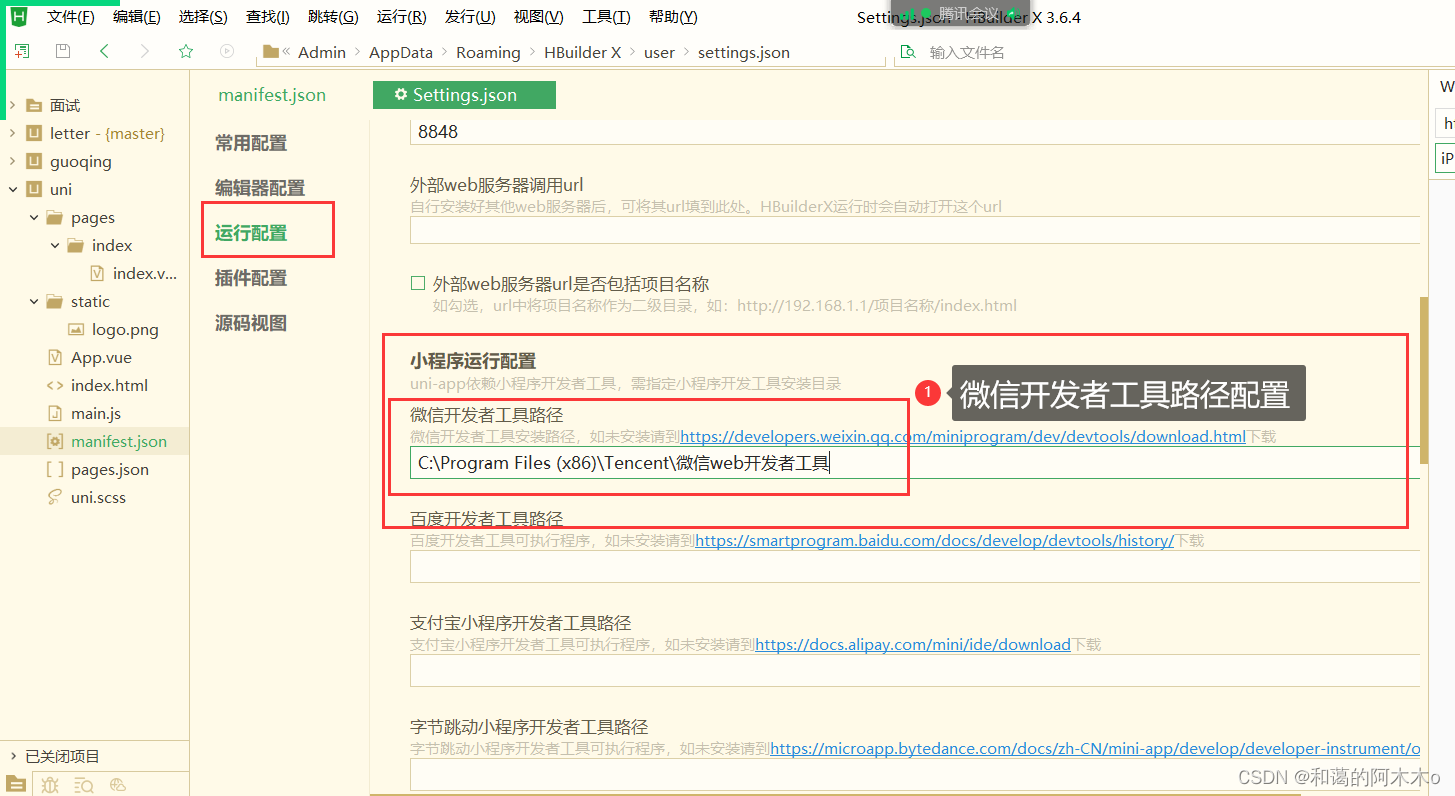The image size is (1455, 796).
Task: Click the run play circle icon
Action: pos(227,51)
